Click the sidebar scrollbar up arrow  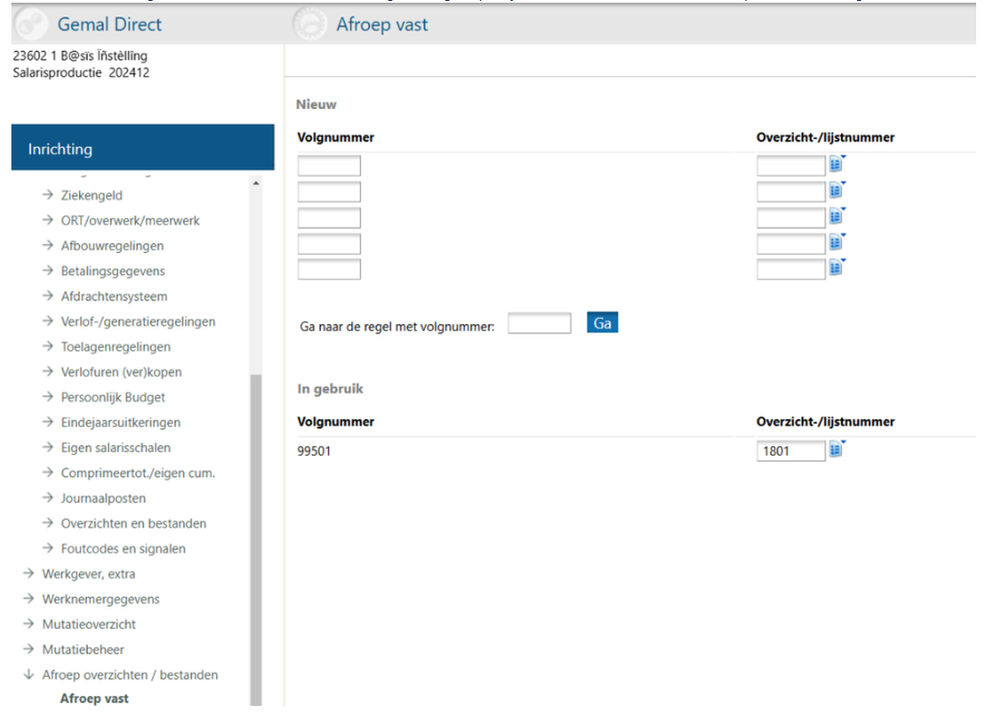(256, 183)
